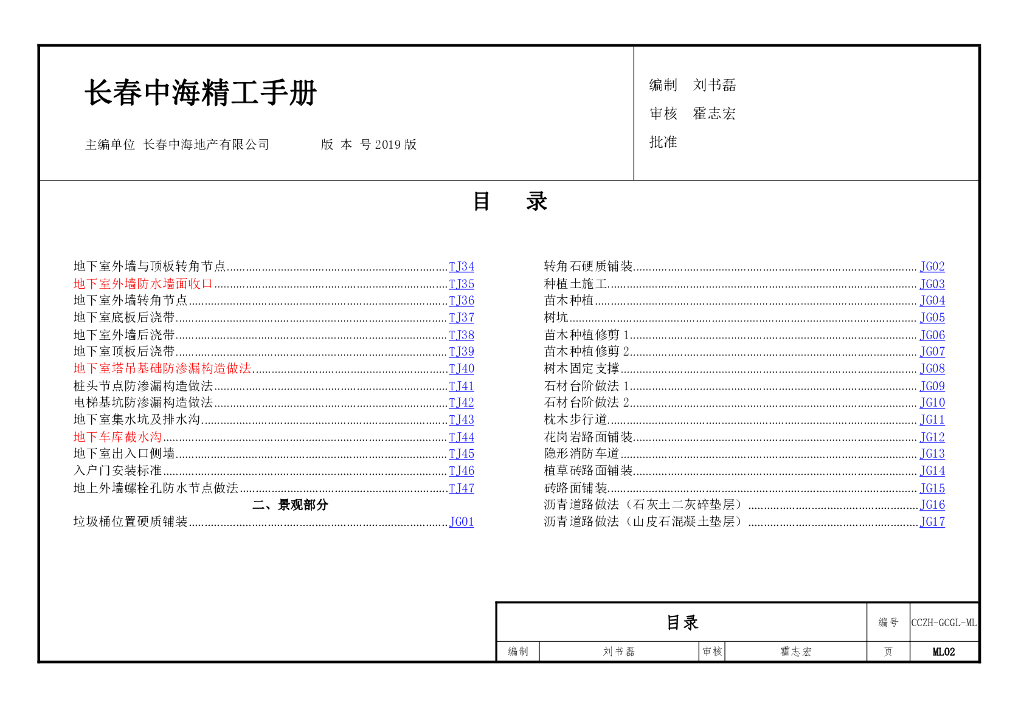1024x724 pixels.
Task: Open the TJ47 page link
Action: pyautogui.click(x=461, y=488)
